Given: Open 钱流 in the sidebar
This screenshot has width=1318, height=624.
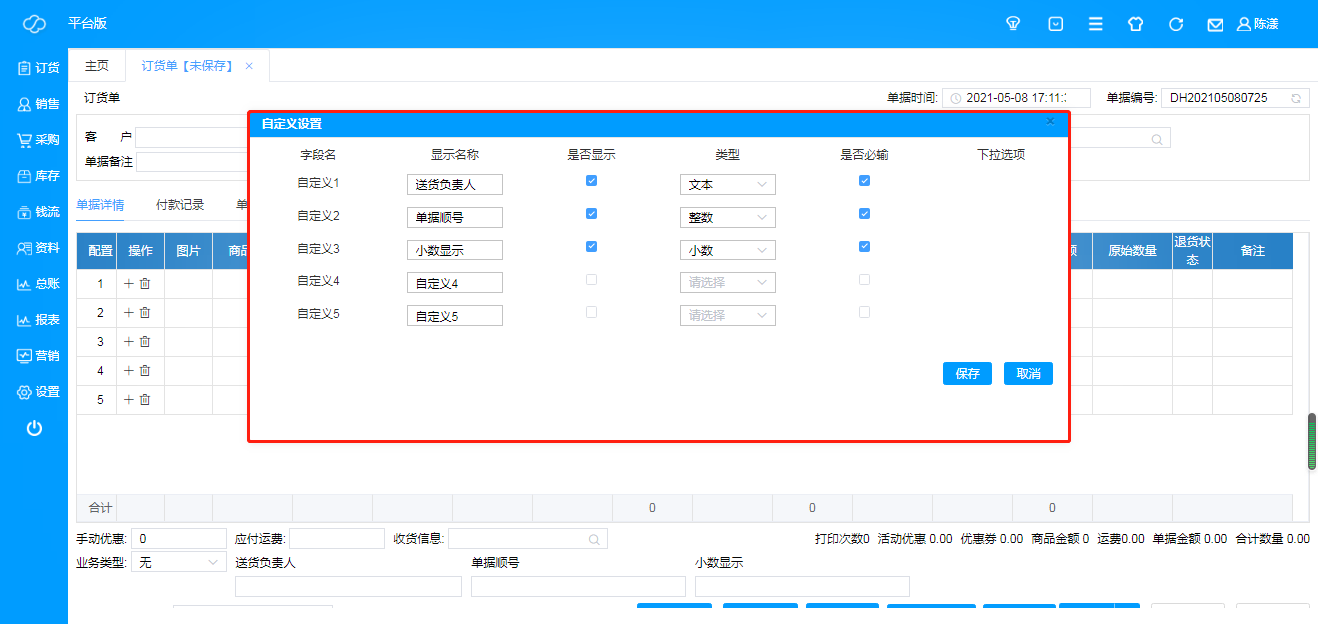Looking at the screenshot, I should click(x=38, y=212).
